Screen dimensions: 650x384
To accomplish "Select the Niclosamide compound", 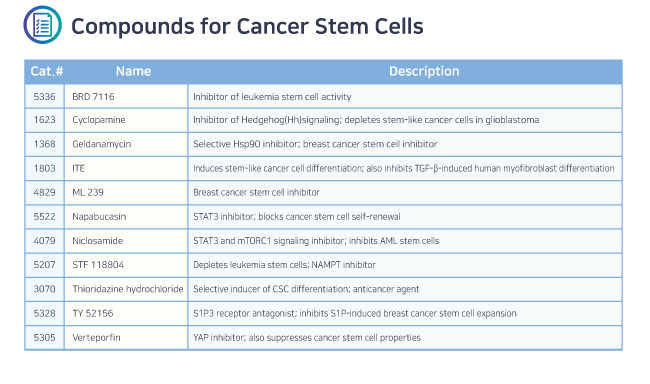I will 97,241.
